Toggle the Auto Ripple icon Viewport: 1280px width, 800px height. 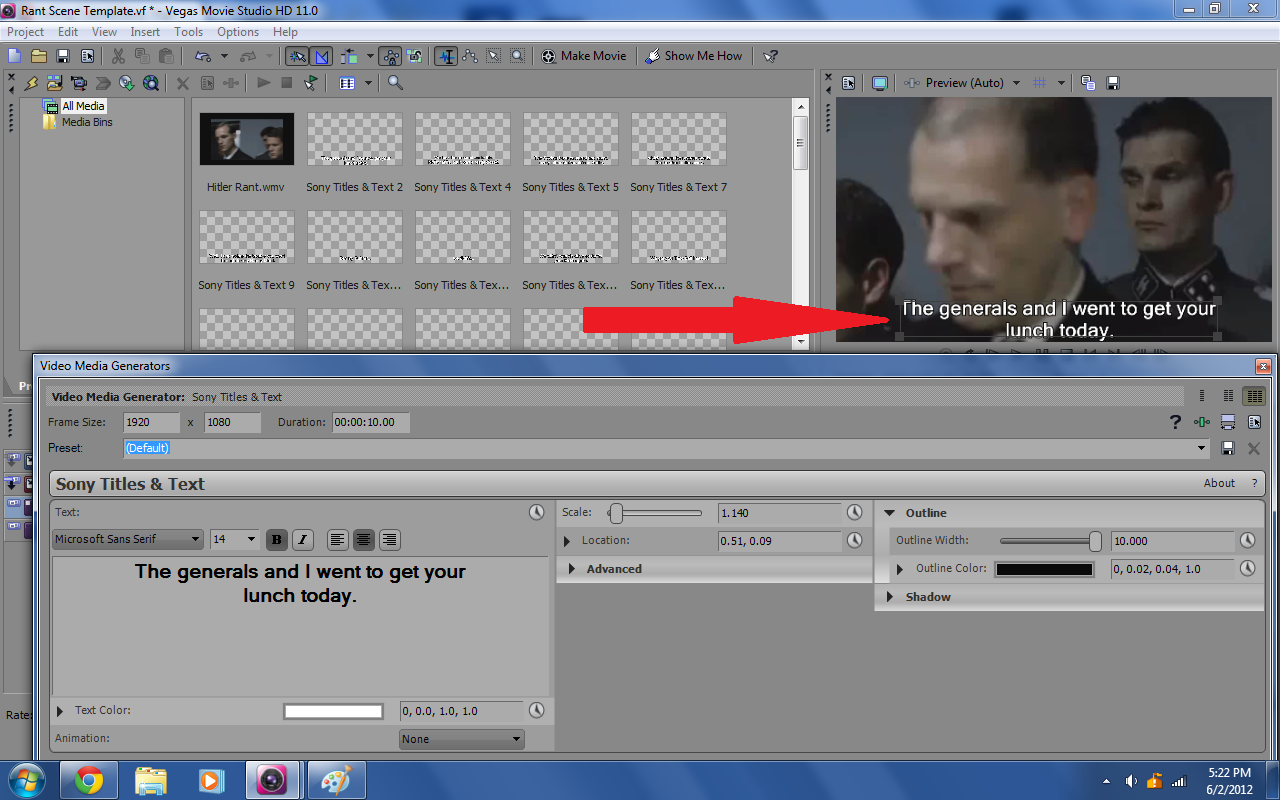(349, 56)
